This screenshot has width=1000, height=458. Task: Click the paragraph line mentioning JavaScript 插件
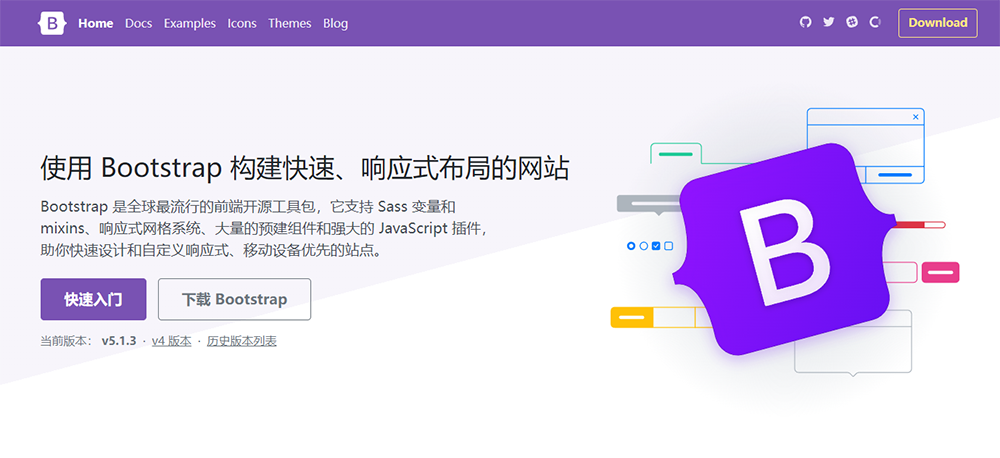point(265,228)
